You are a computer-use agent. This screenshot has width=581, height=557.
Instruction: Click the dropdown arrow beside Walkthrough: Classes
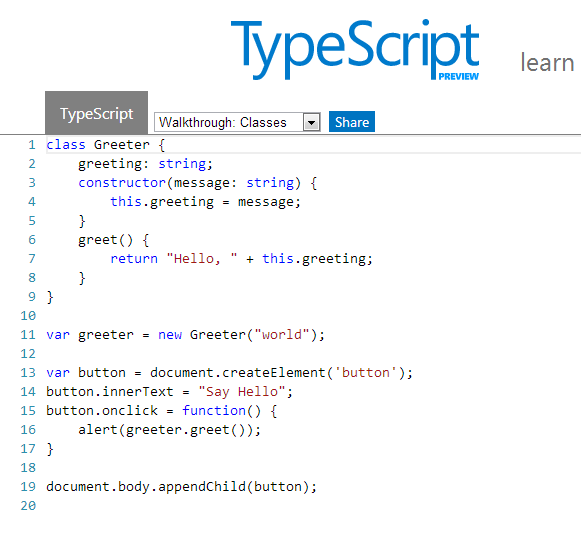[x=311, y=122]
